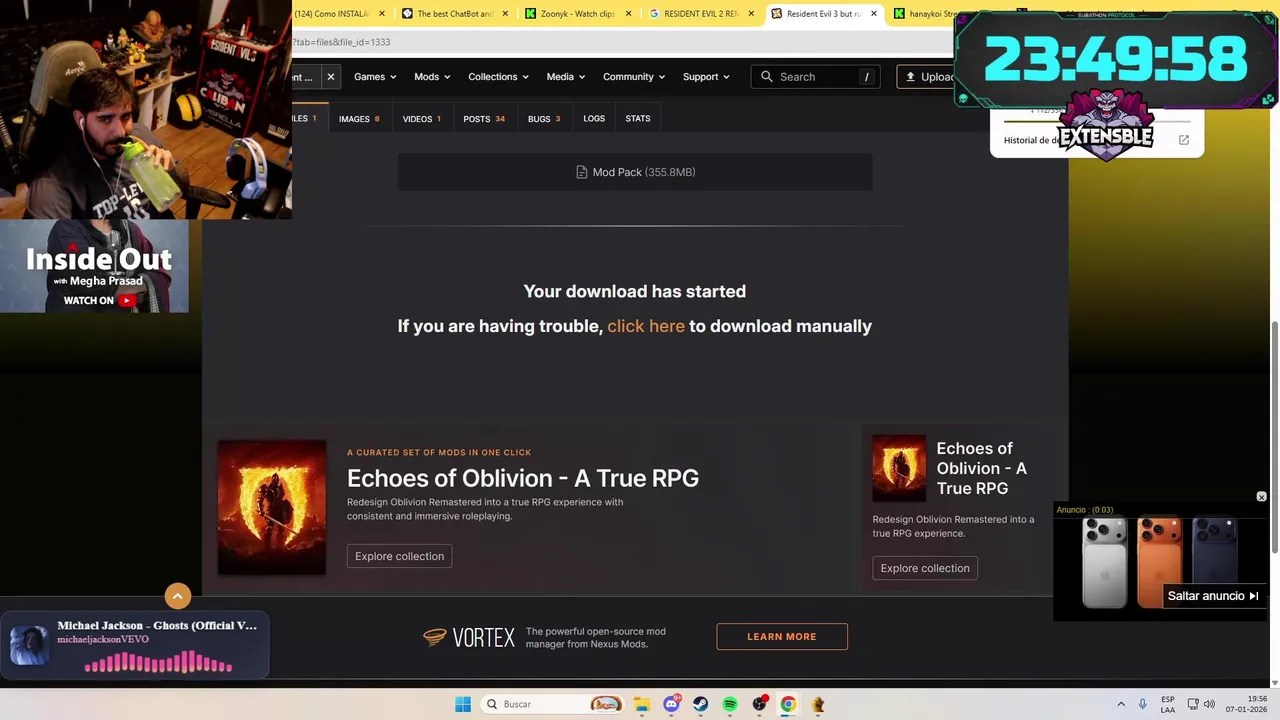The image size is (1280, 720).
Task: Open the 'Echoes of Oblivion - A True RPG' title
Action: pos(523,478)
